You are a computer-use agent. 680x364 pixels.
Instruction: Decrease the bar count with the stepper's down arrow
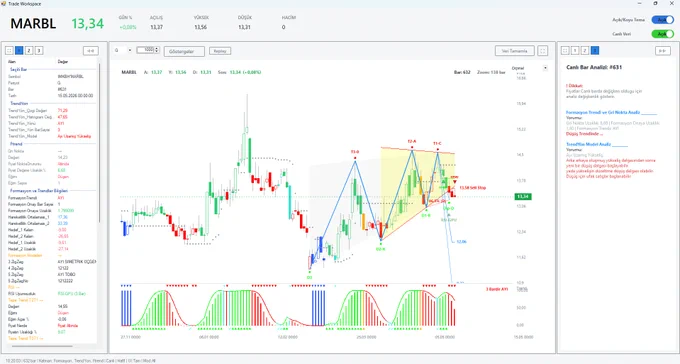pyautogui.click(x=157, y=52)
